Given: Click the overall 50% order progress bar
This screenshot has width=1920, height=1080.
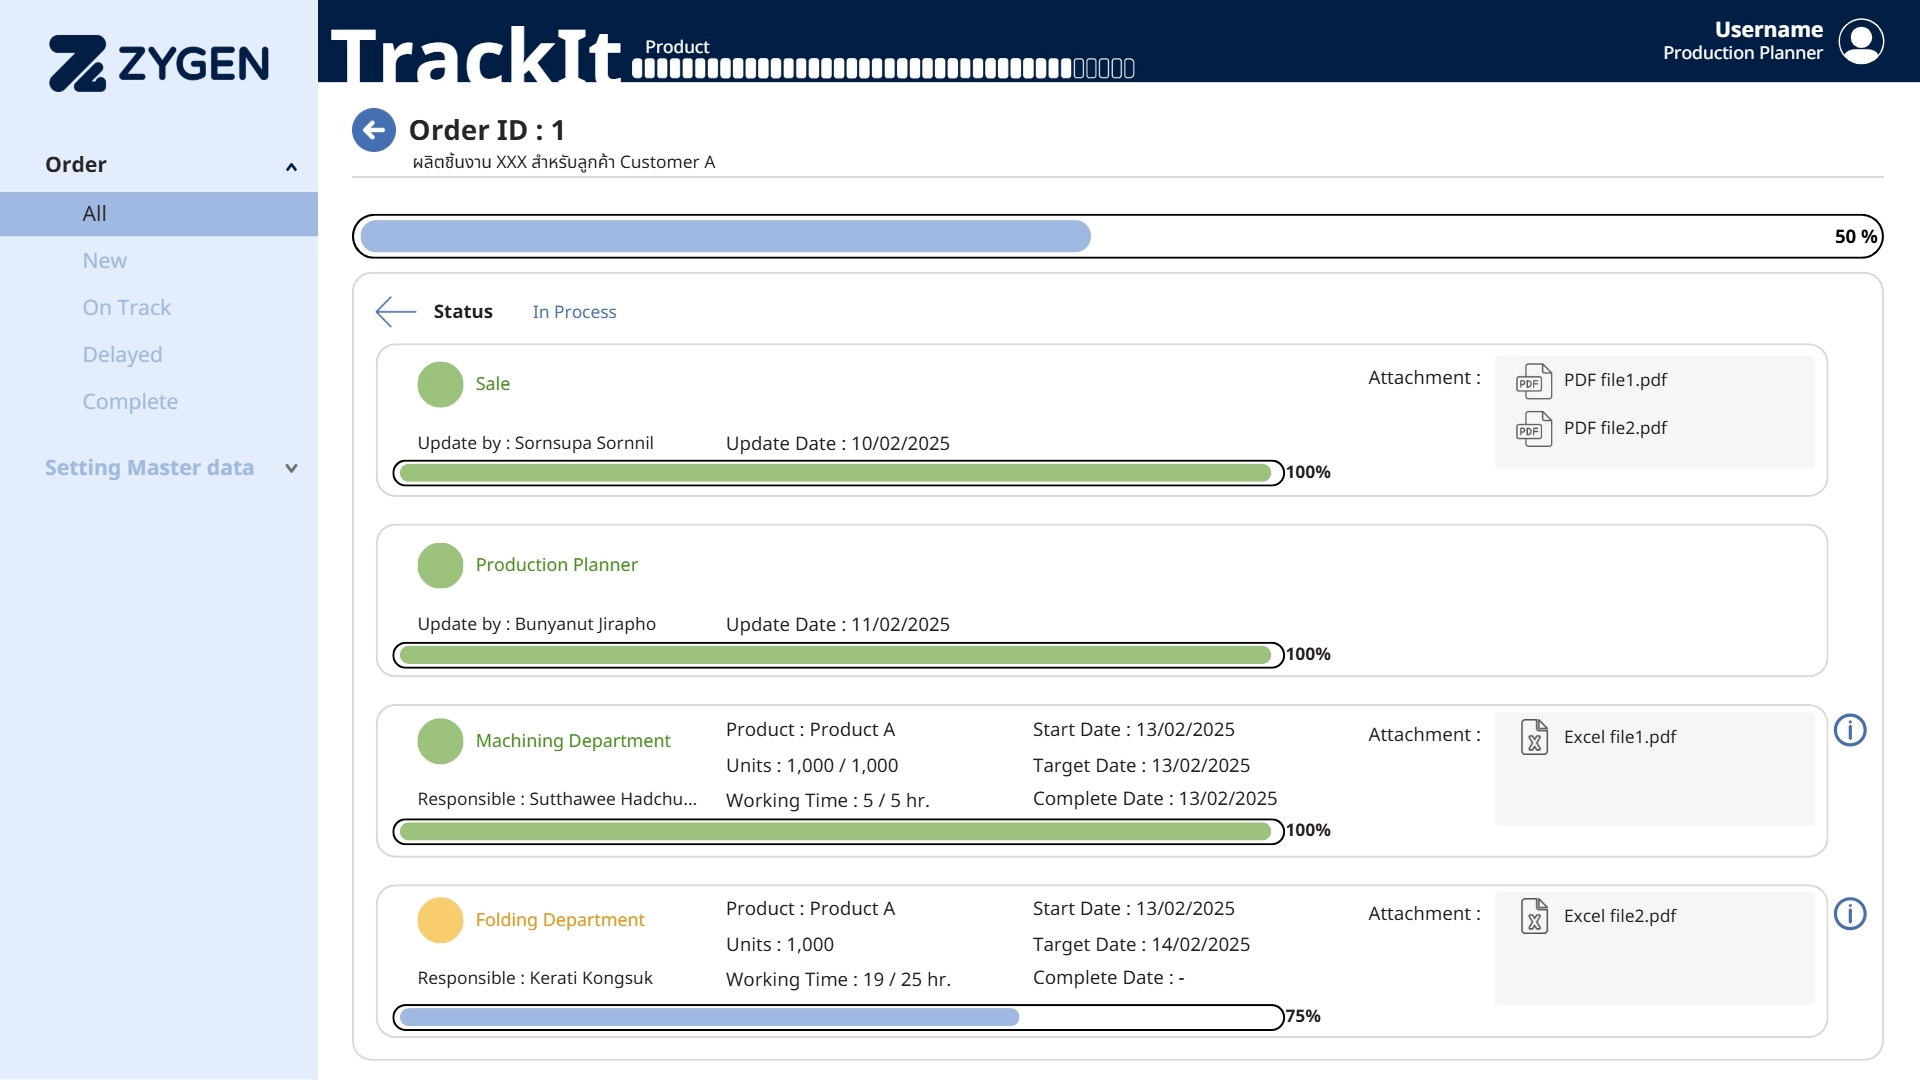Looking at the screenshot, I should click(x=1117, y=237).
